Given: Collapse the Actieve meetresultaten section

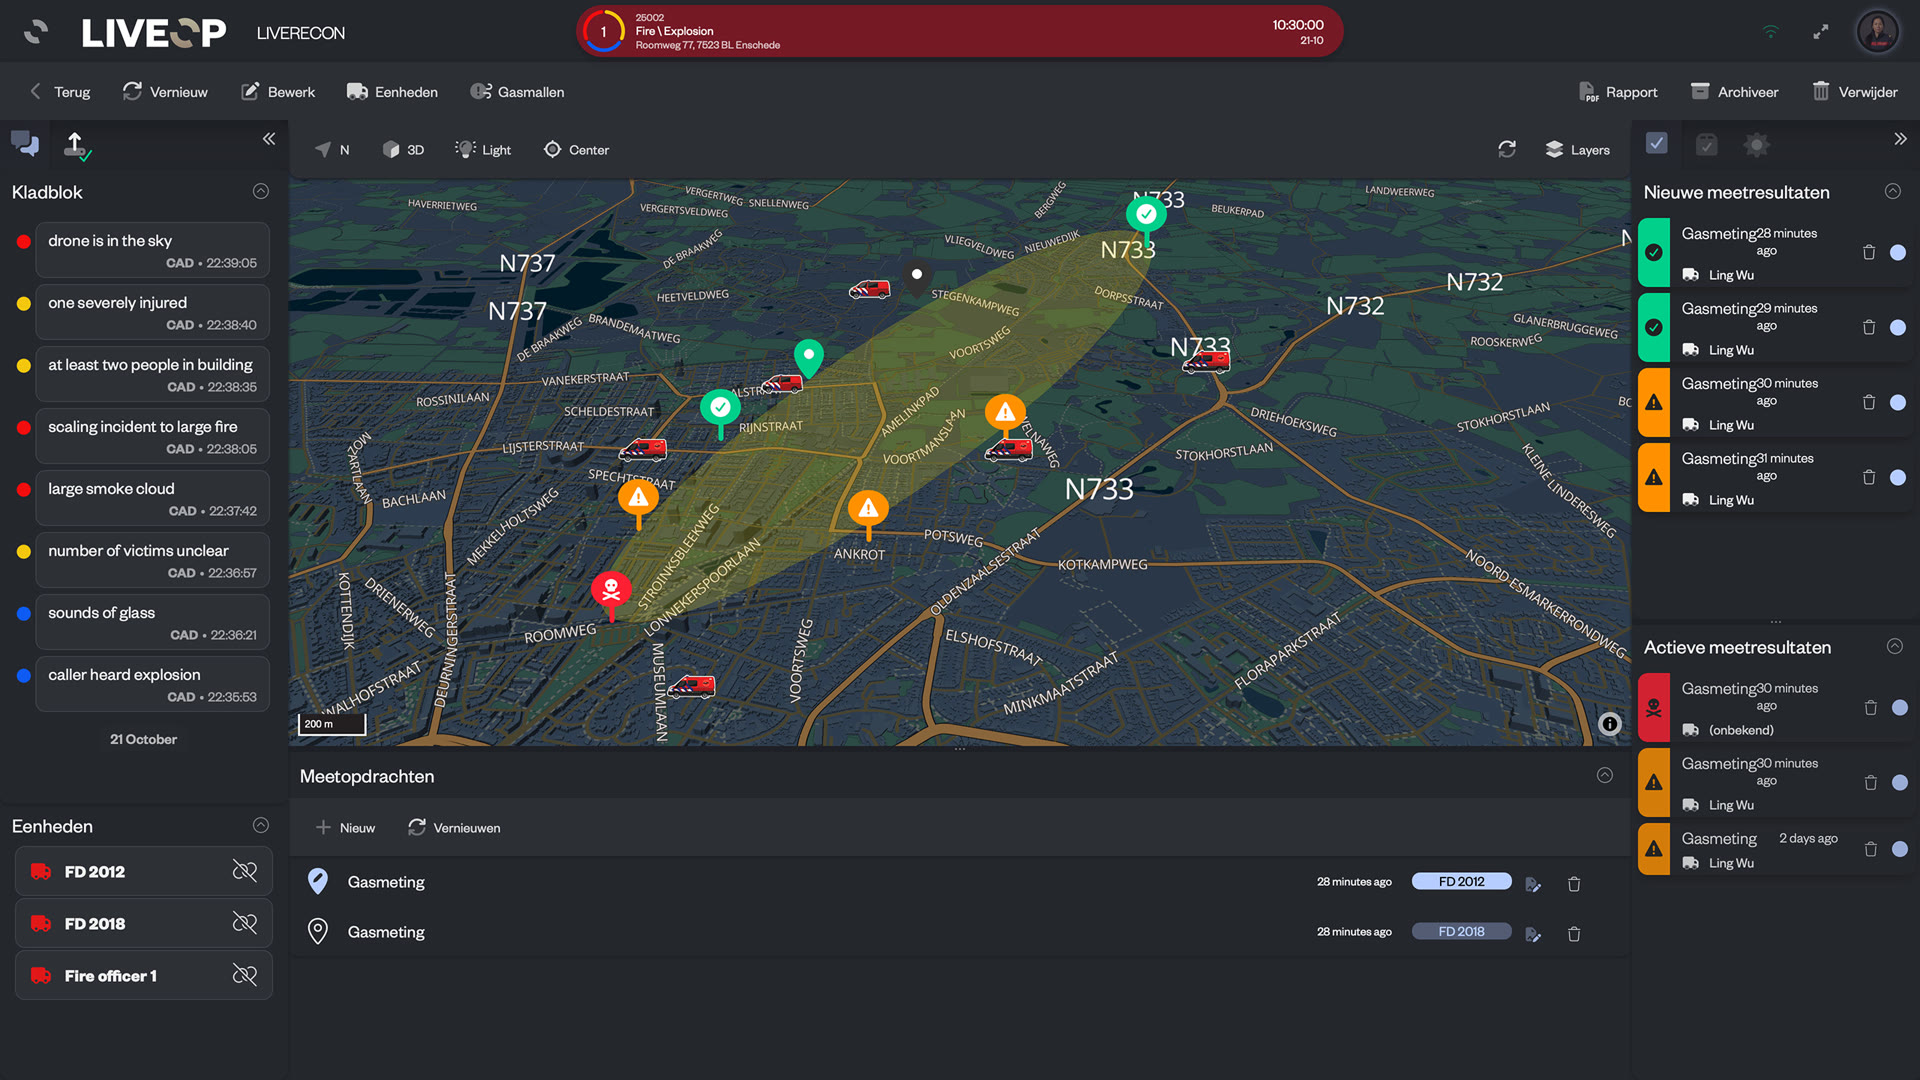Looking at the screenshot, I should point(1895,646).
